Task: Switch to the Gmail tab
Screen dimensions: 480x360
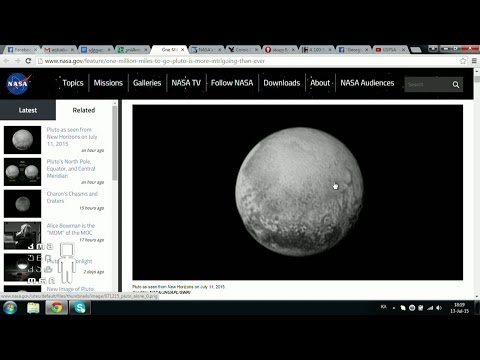Action: (59, 50)
